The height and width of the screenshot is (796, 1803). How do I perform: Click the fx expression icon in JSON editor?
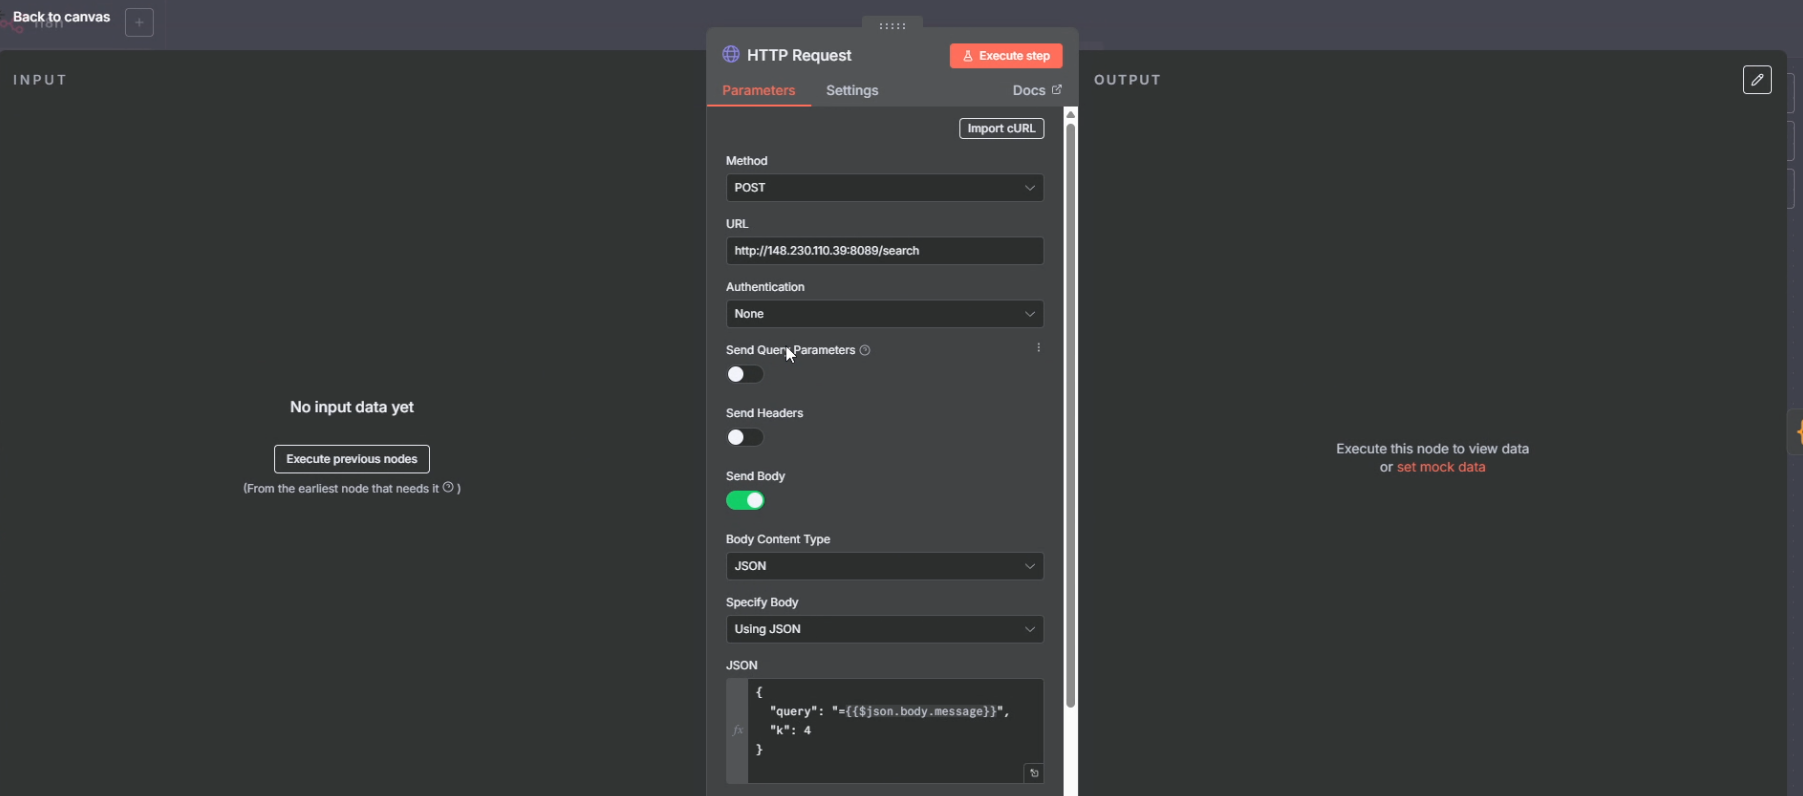738,731
